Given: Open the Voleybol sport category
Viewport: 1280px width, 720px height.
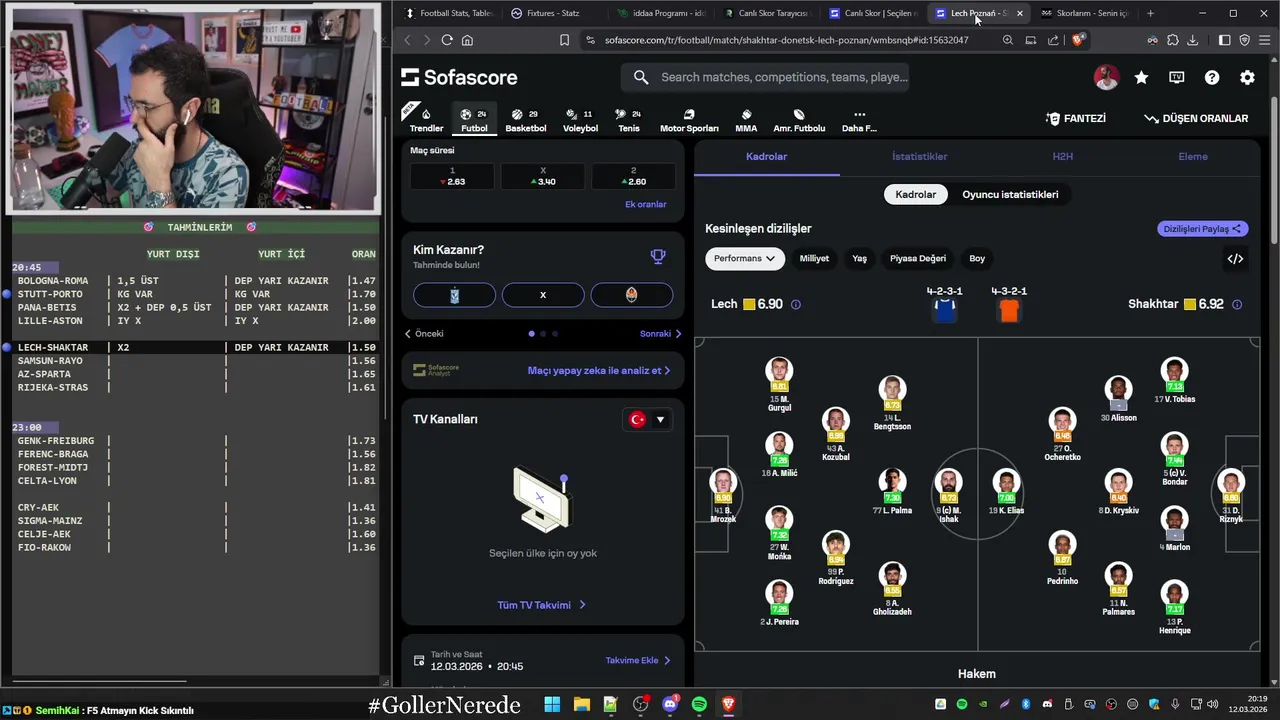Looking at the screenshot, I should (580, 120).
